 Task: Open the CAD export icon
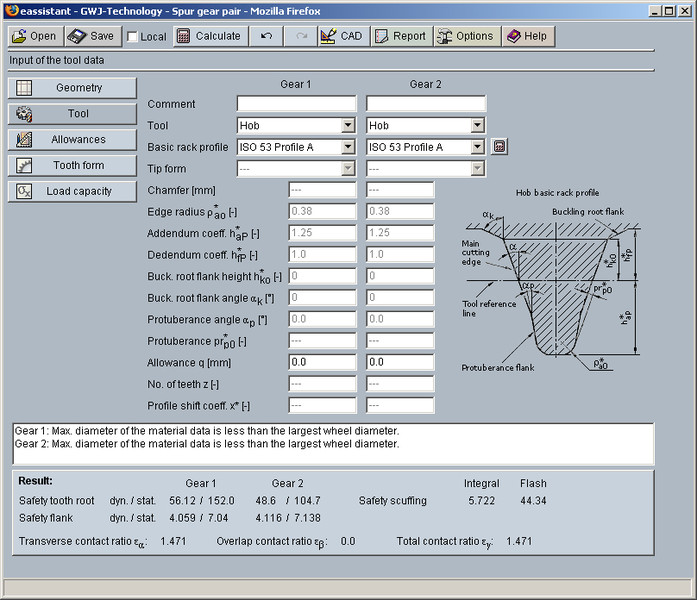click(329, 36)
